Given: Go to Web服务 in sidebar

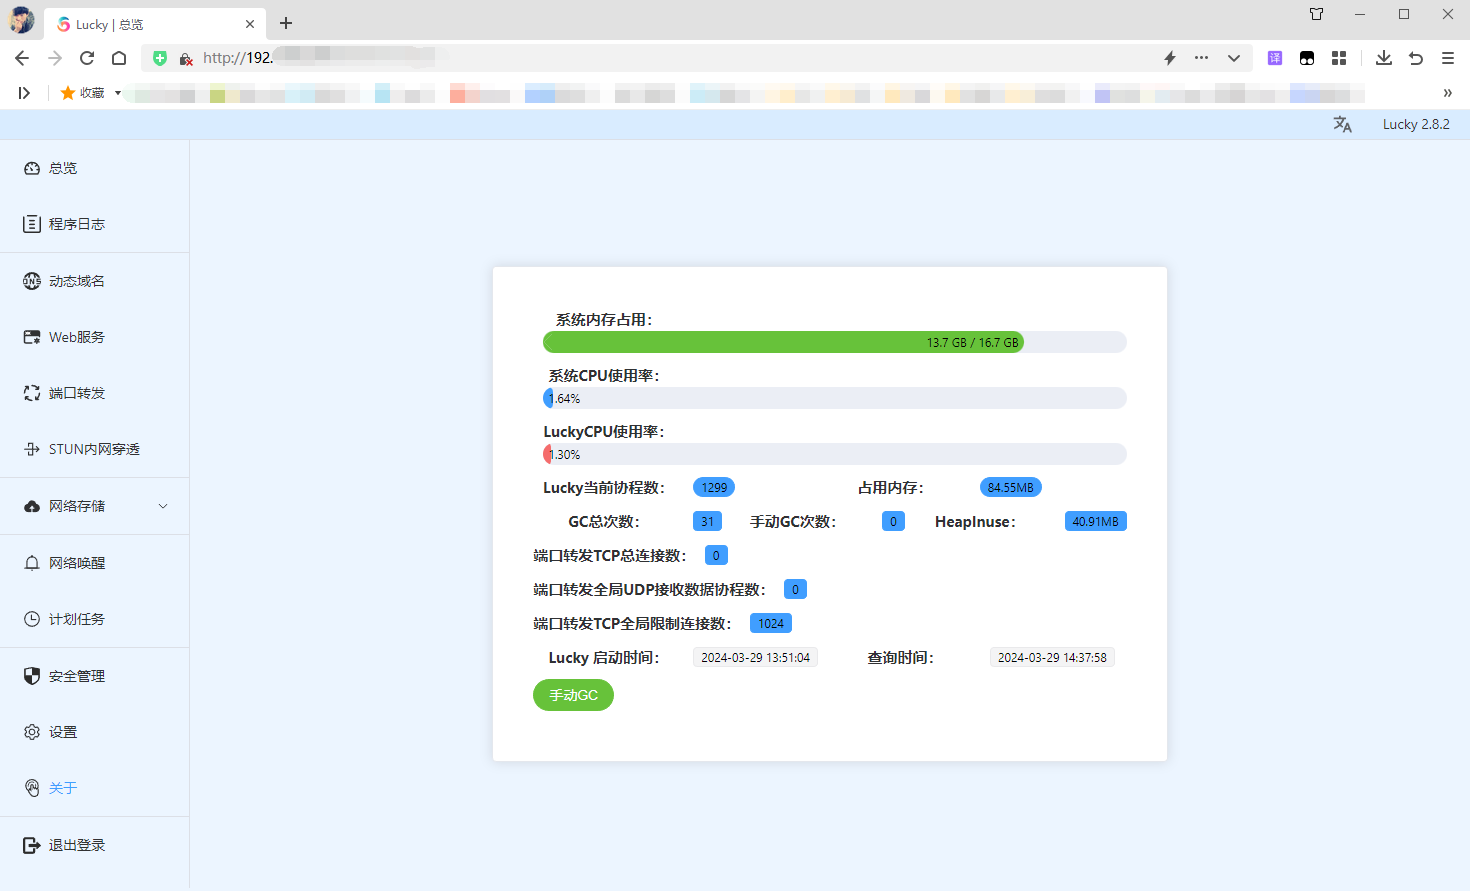Looking at the screenshot, I should pyautogui.click(x=76, y=337).
